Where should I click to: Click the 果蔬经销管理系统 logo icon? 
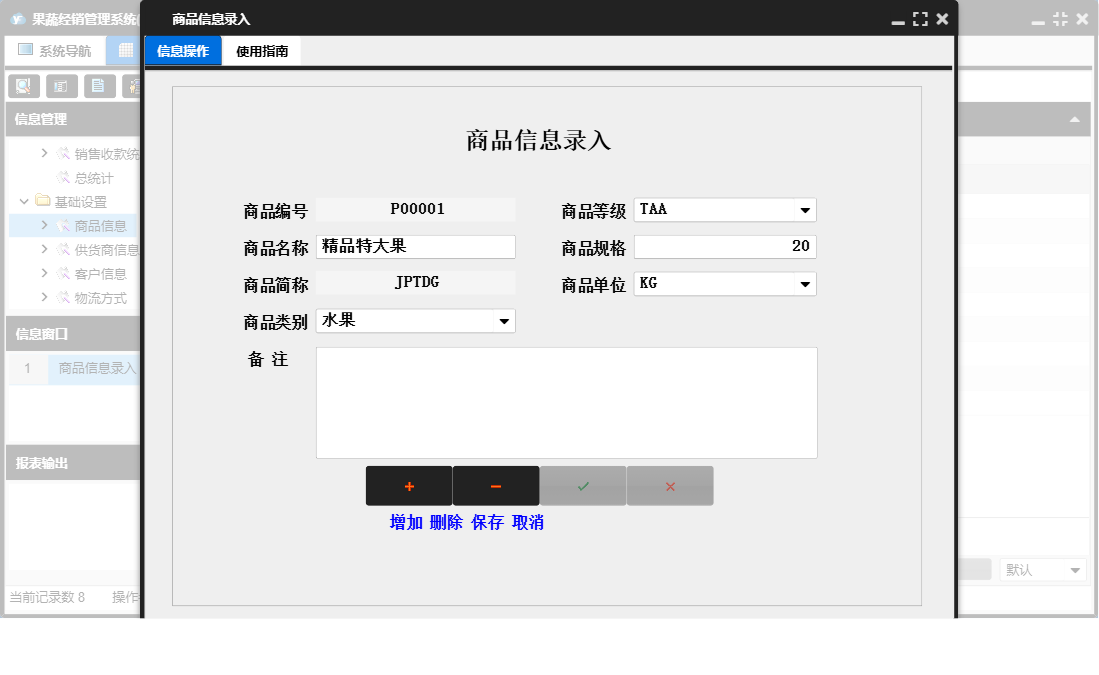tap(19, 16)
